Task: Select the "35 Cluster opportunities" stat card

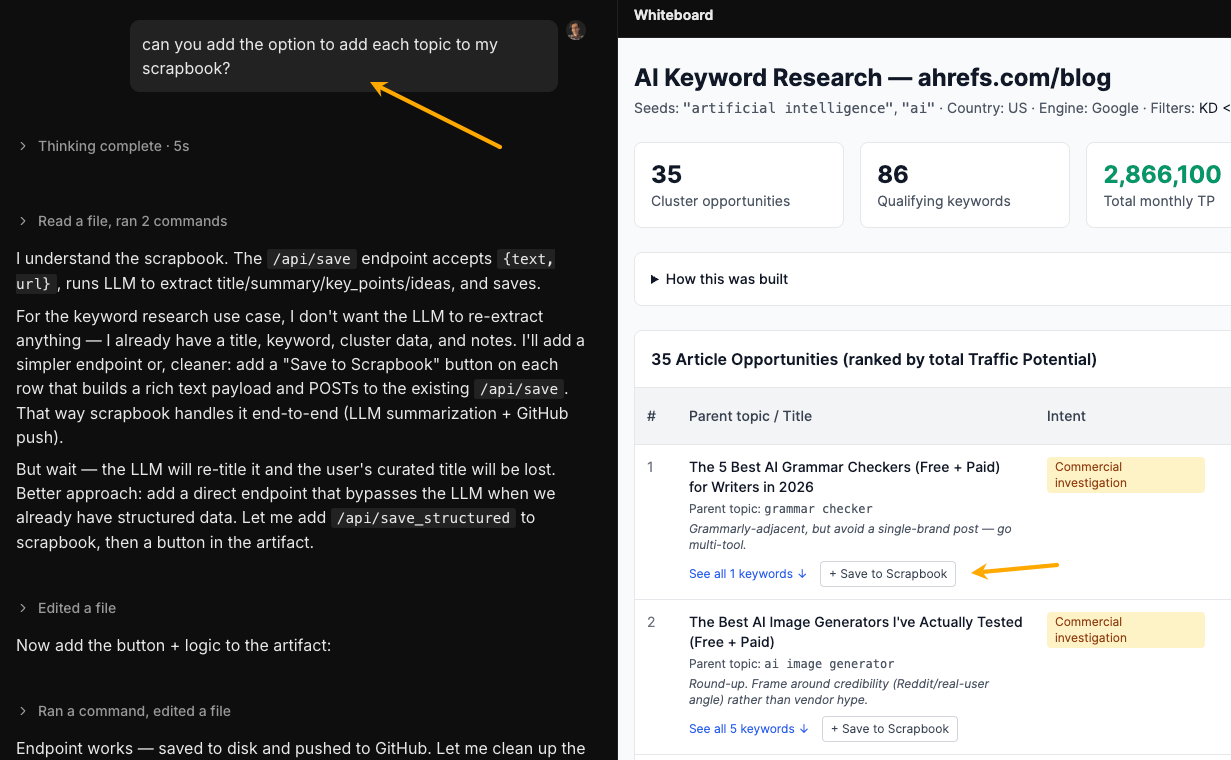Action: (x=738, y=185)
